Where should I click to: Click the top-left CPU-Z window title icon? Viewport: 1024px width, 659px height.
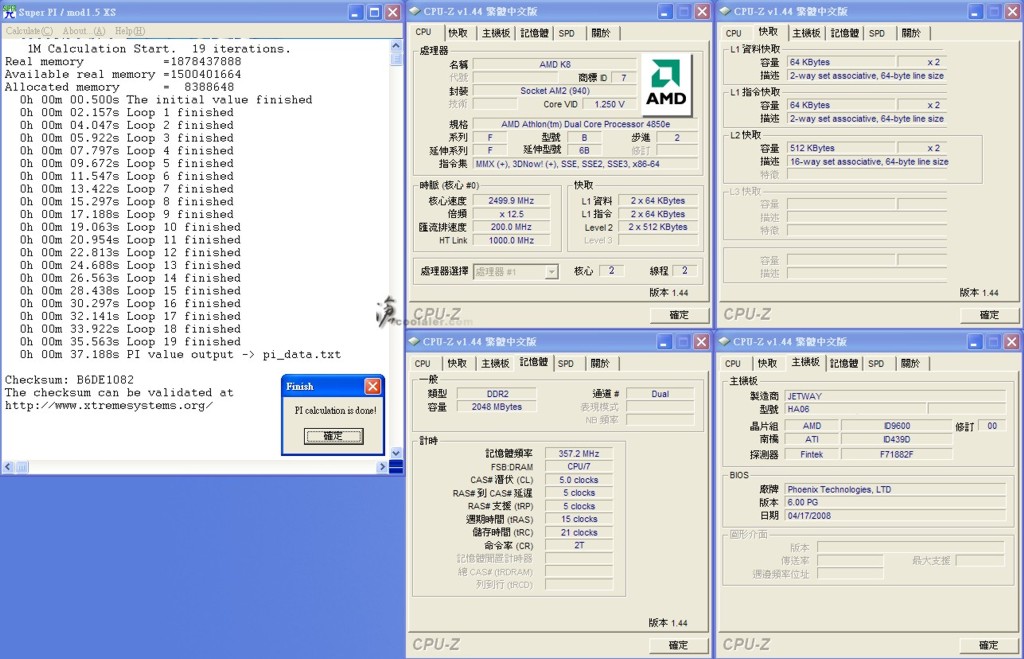415,11
